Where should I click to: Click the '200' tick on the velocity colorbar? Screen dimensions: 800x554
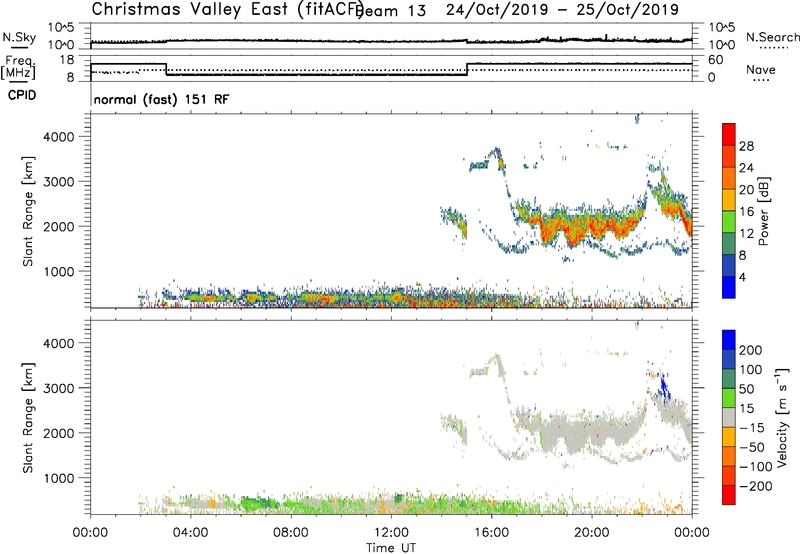(x=751, y=350)
